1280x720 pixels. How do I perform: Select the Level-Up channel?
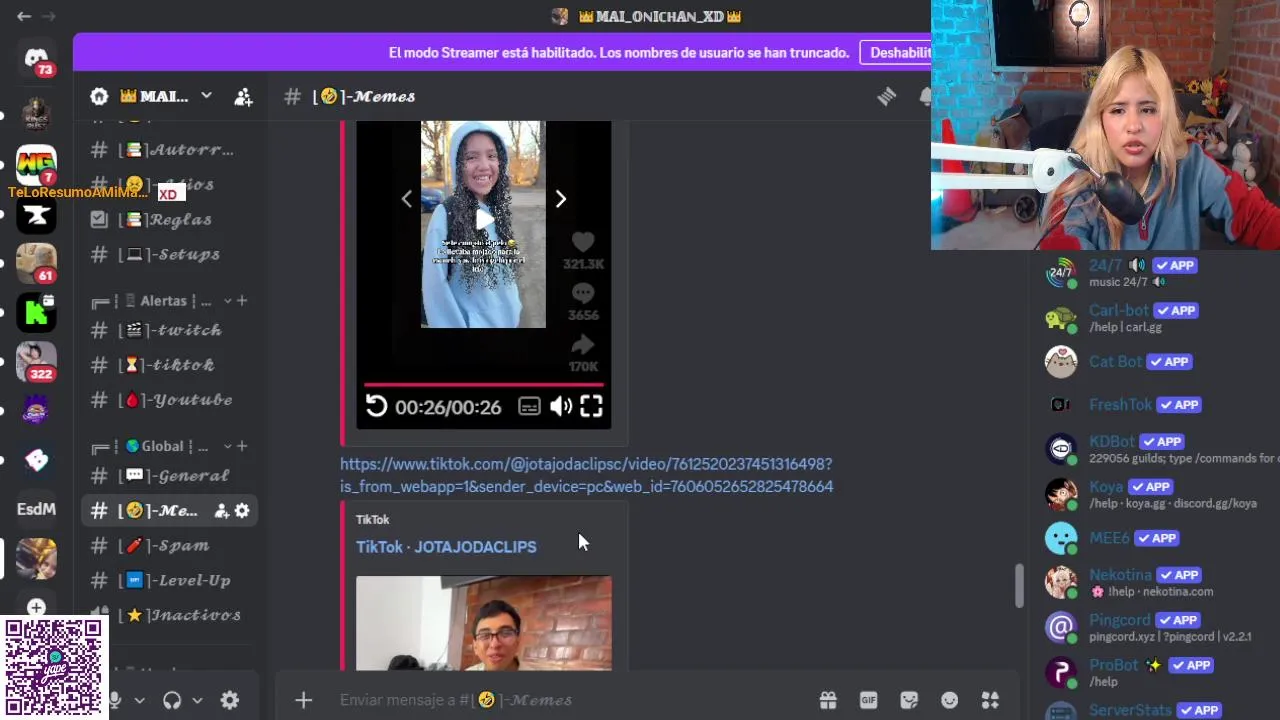click(x=168, y=580)
